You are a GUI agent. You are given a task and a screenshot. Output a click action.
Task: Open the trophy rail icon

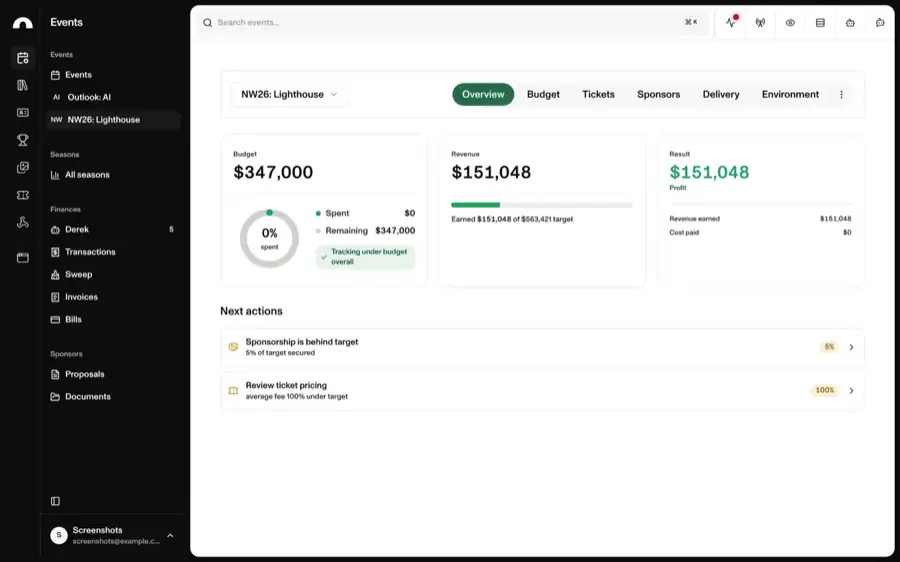point(22,140)
